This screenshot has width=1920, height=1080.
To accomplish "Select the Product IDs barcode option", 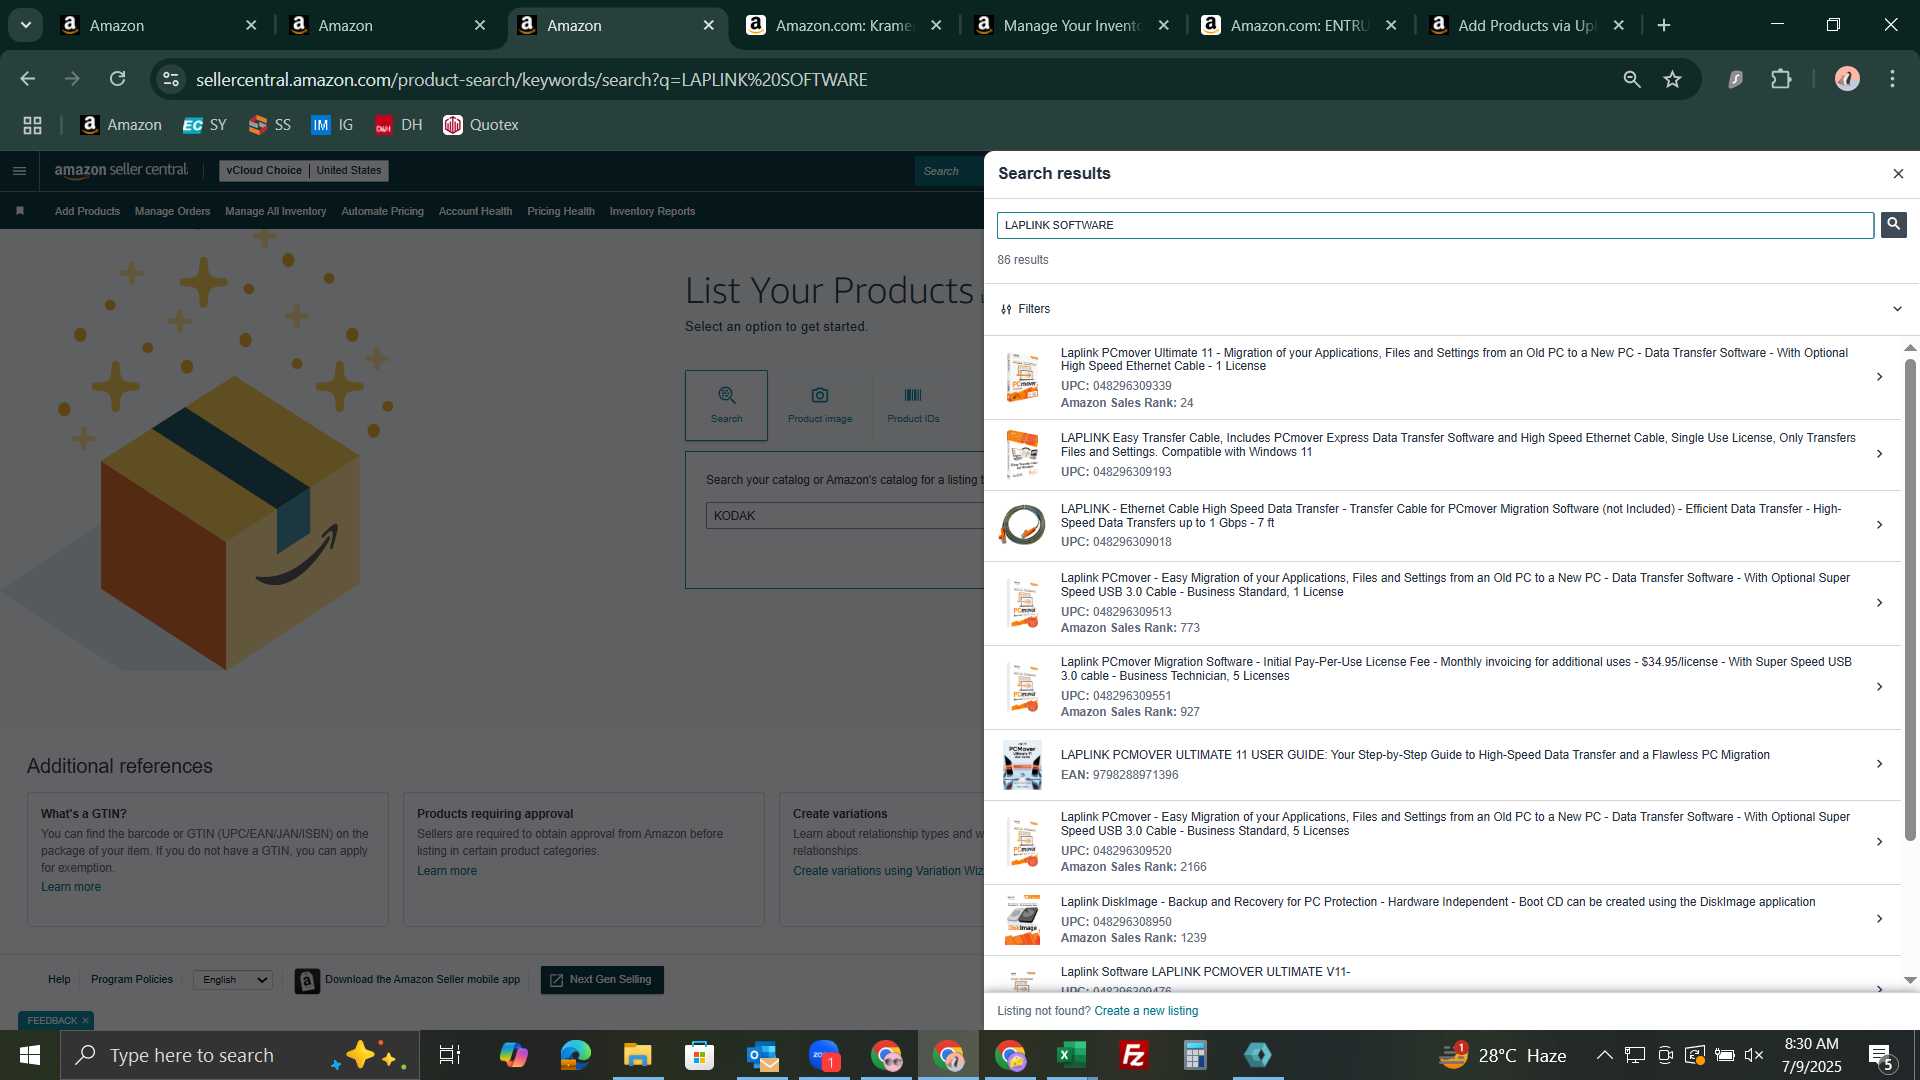I will click(913, 405).
